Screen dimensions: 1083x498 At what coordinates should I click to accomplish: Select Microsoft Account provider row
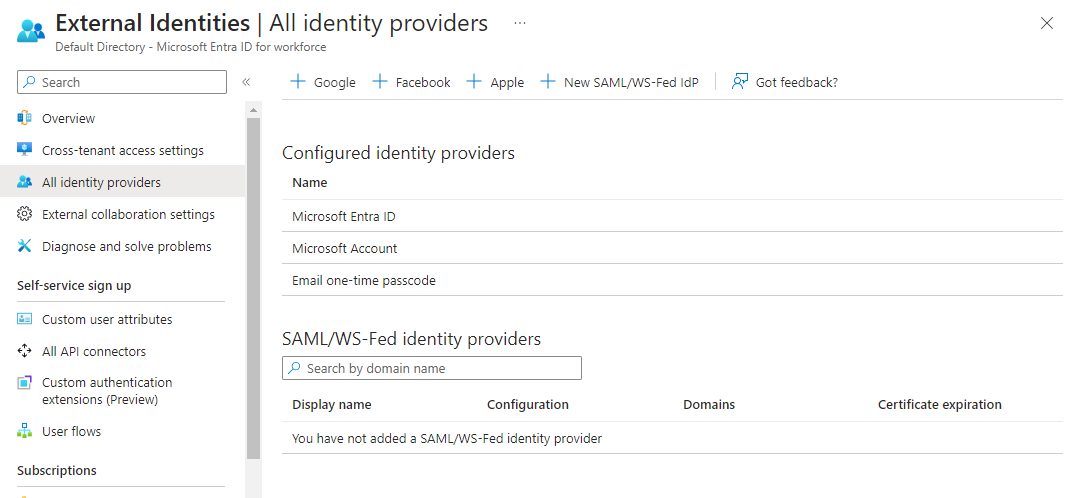click(672, 248)
